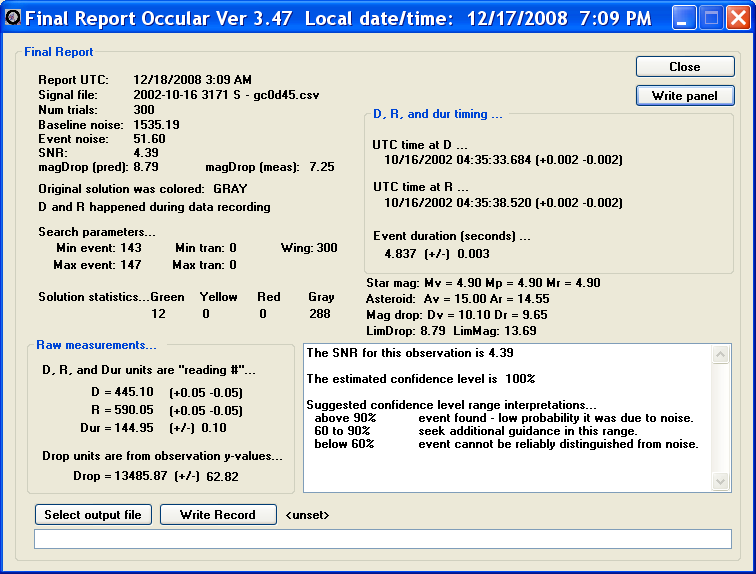Click the Star mag line Mv = 4.90
The height and width of the screenshot is (574, 756).
pyautogui.click(x=483, y=282)
